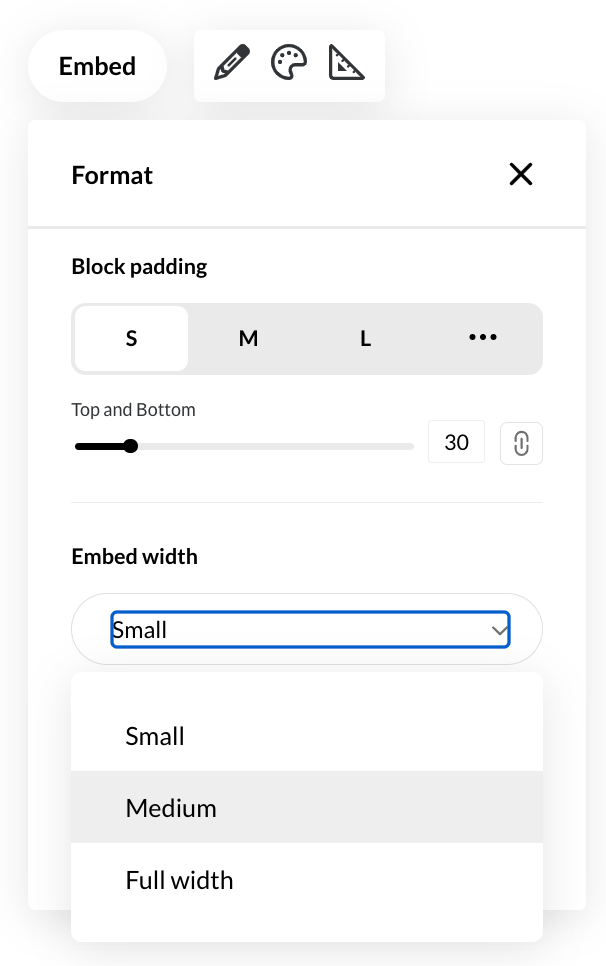The height and width of the screenshot is (966, 606).
Task: Click the Top and Bottom slider handle
Action: 131,446
